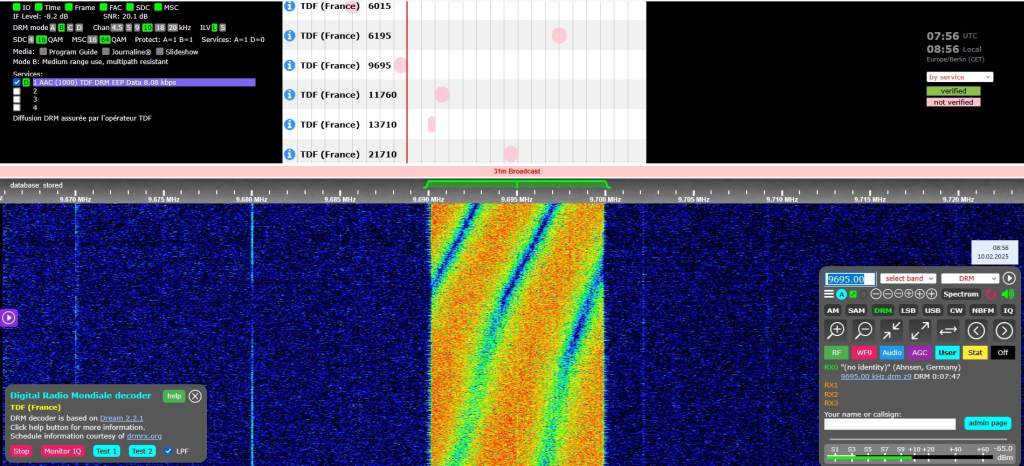
Task: Click the page right arrow icon
Action: [x=1005, y=330]
